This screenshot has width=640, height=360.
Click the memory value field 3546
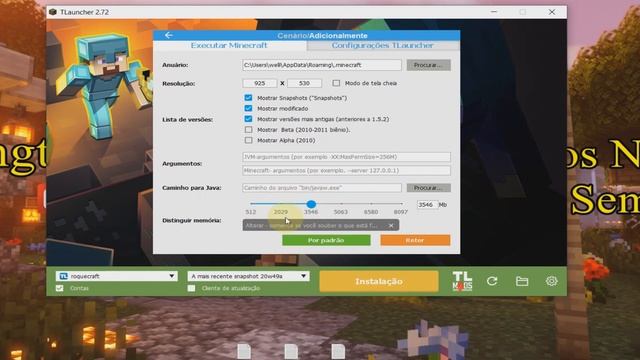(x=427, y=204)
